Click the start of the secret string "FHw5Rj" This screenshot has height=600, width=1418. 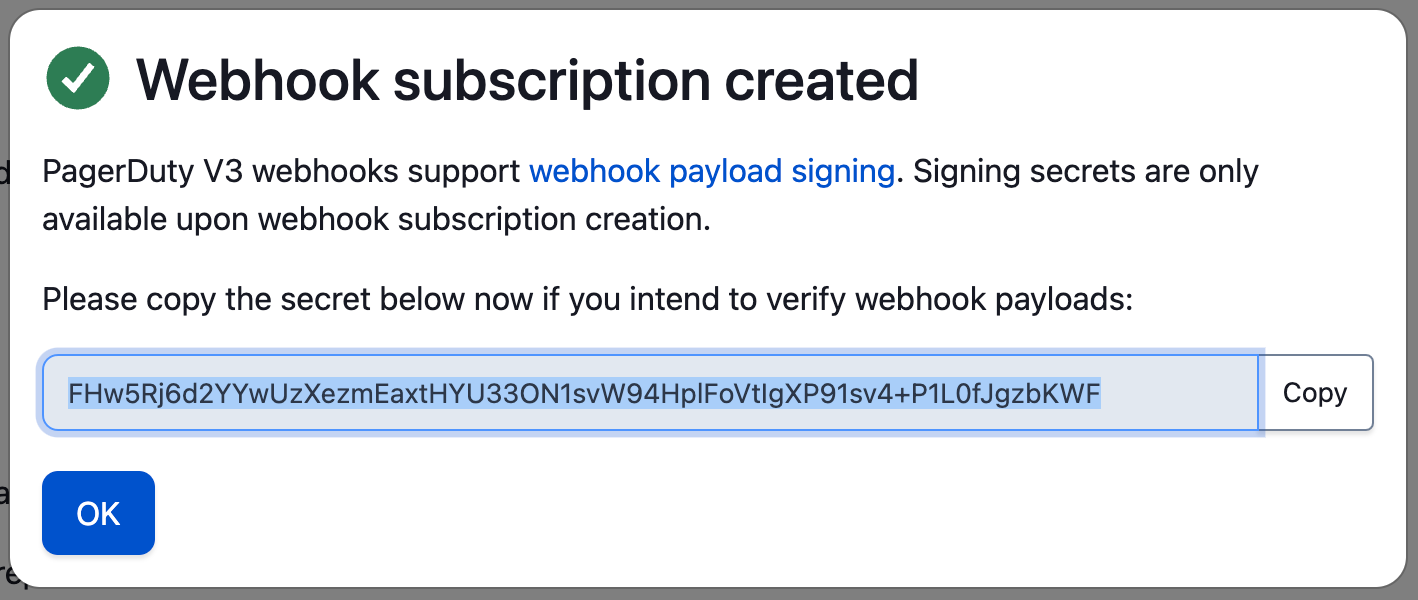pos(102,394)
